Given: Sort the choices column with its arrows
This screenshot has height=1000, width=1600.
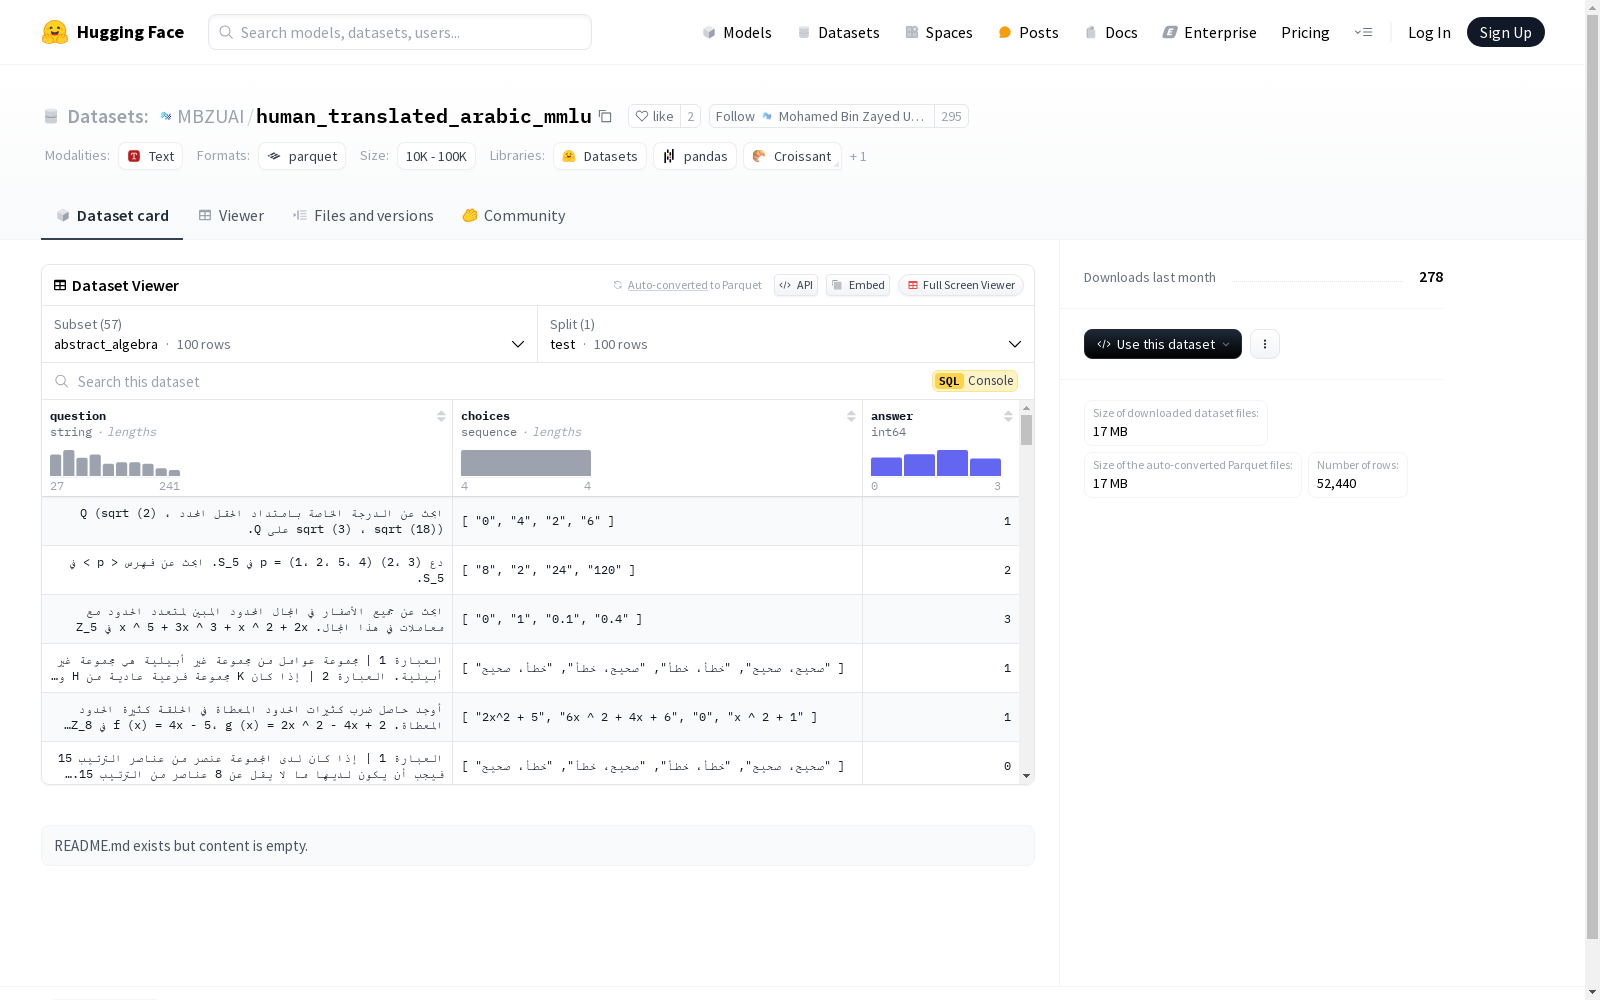Looking at the screenshot, I should [851, 416].
